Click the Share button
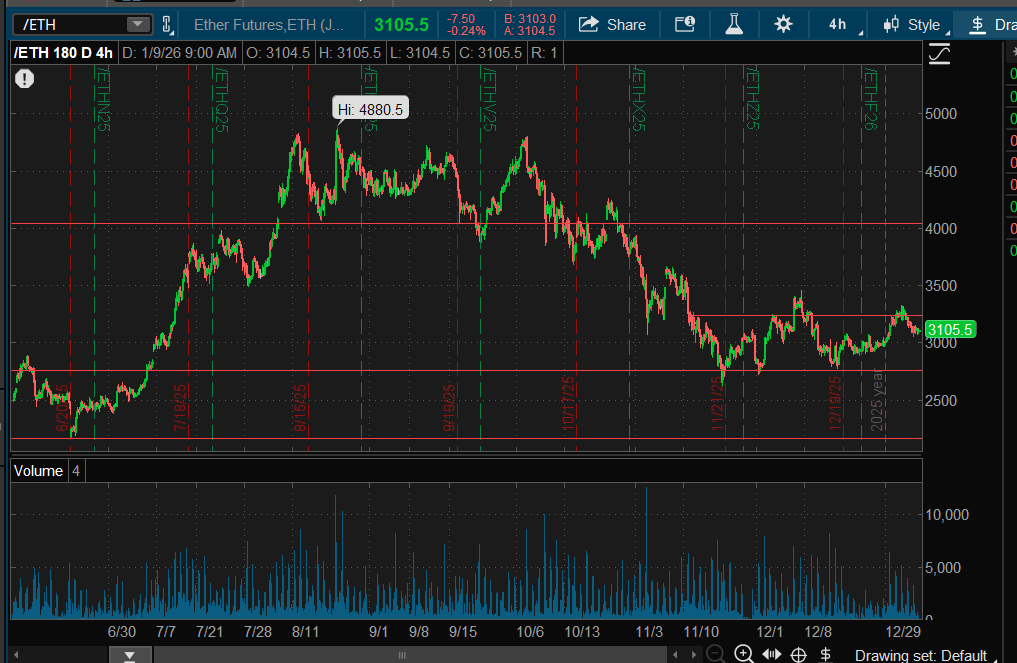Viewport: 1017px width, 663px height. (x=612, y=25)
